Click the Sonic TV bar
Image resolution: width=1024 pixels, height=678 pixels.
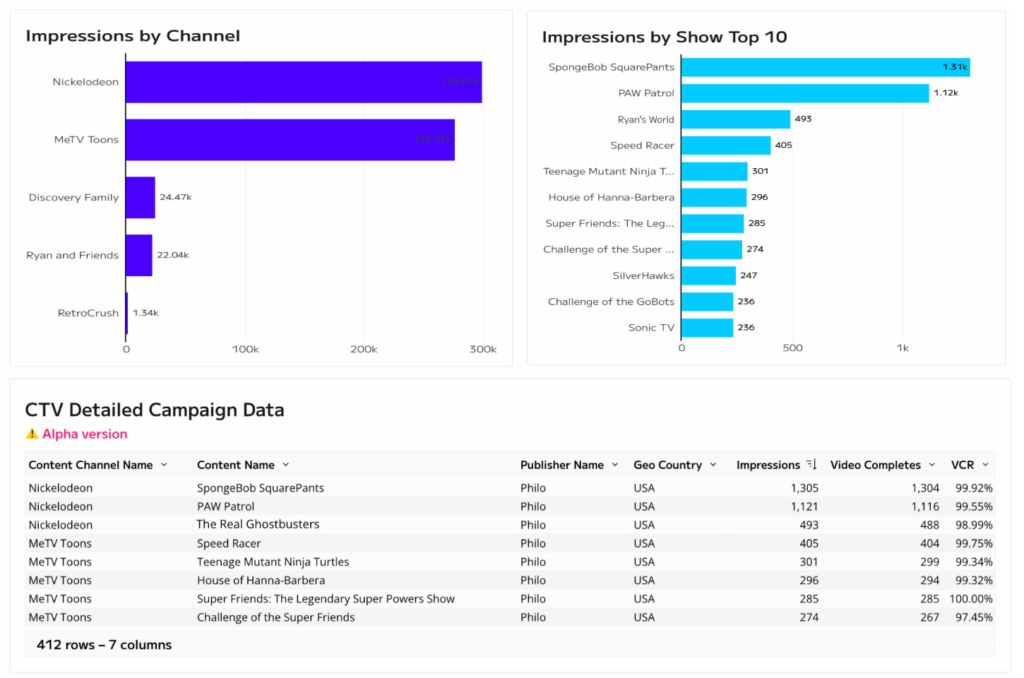(x=707, y=328)
